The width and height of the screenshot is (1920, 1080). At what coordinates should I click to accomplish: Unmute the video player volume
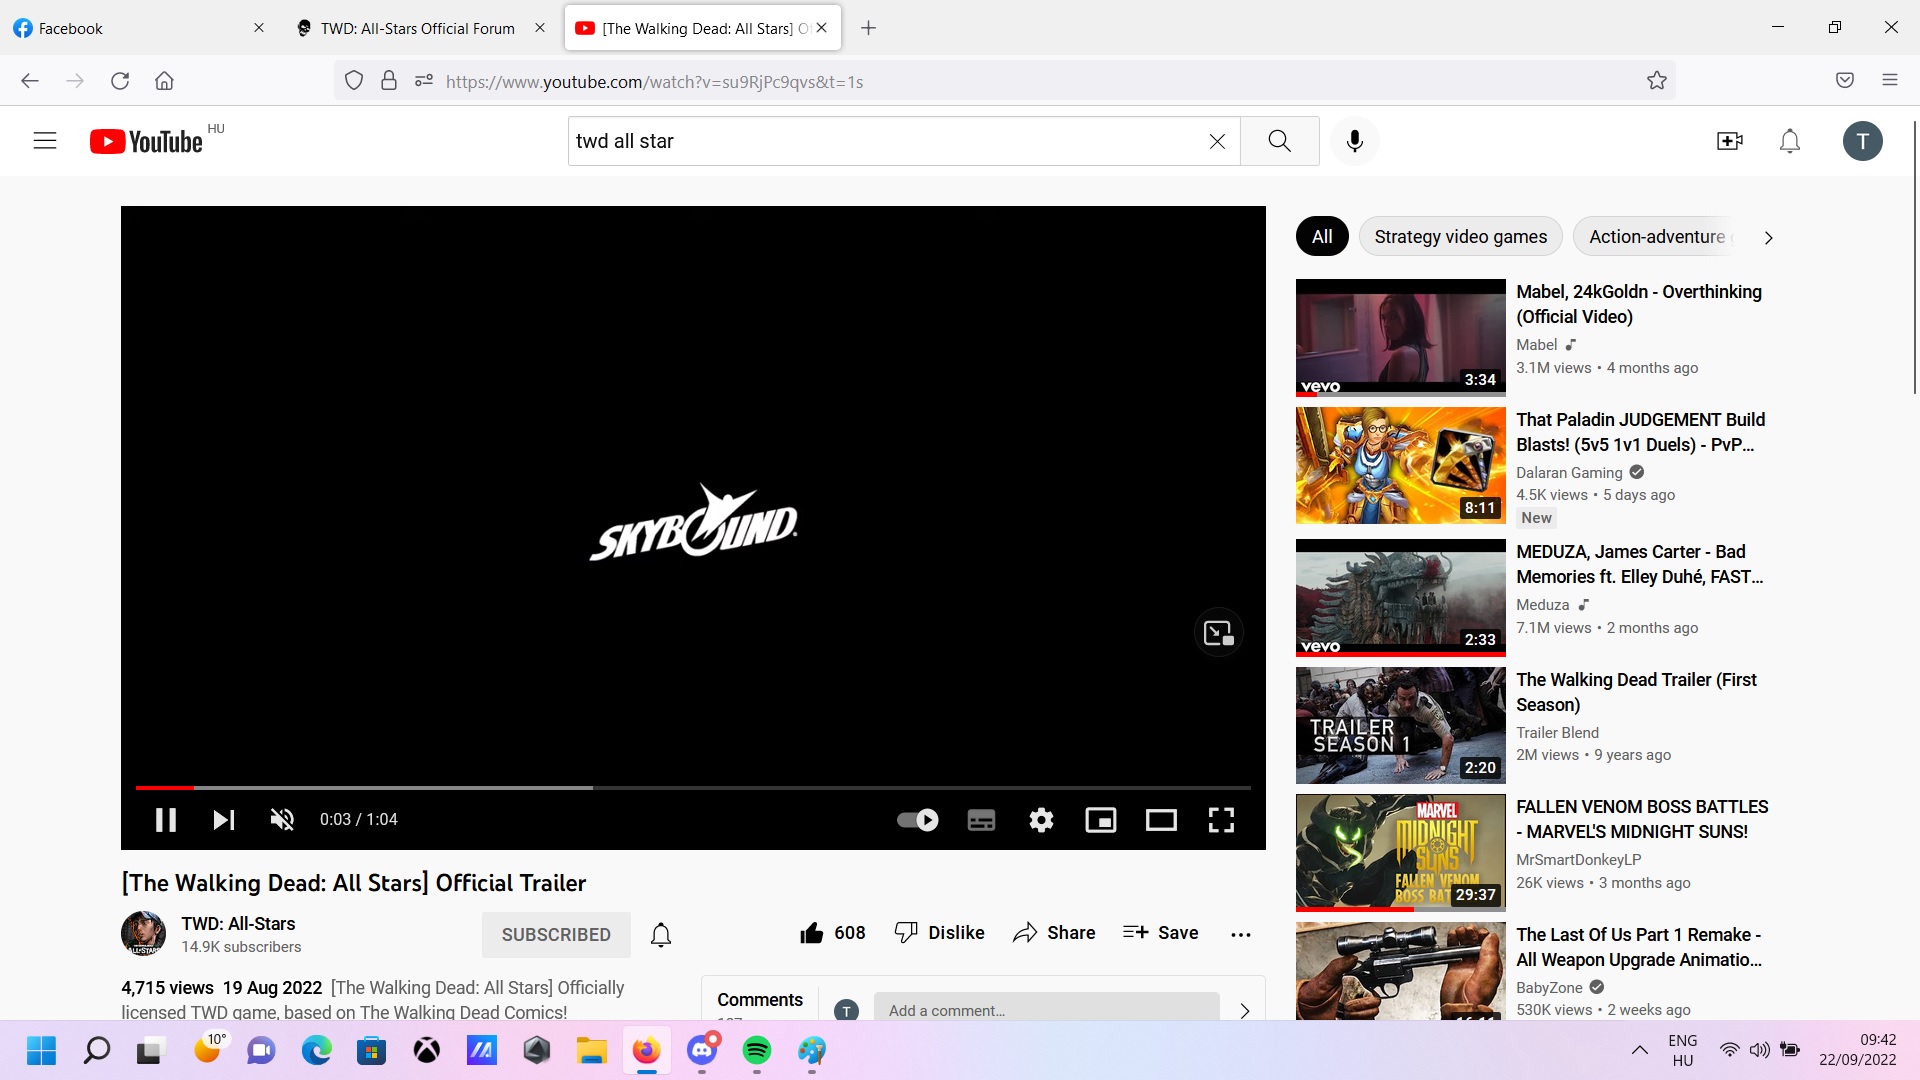click(x=282, y=820)
